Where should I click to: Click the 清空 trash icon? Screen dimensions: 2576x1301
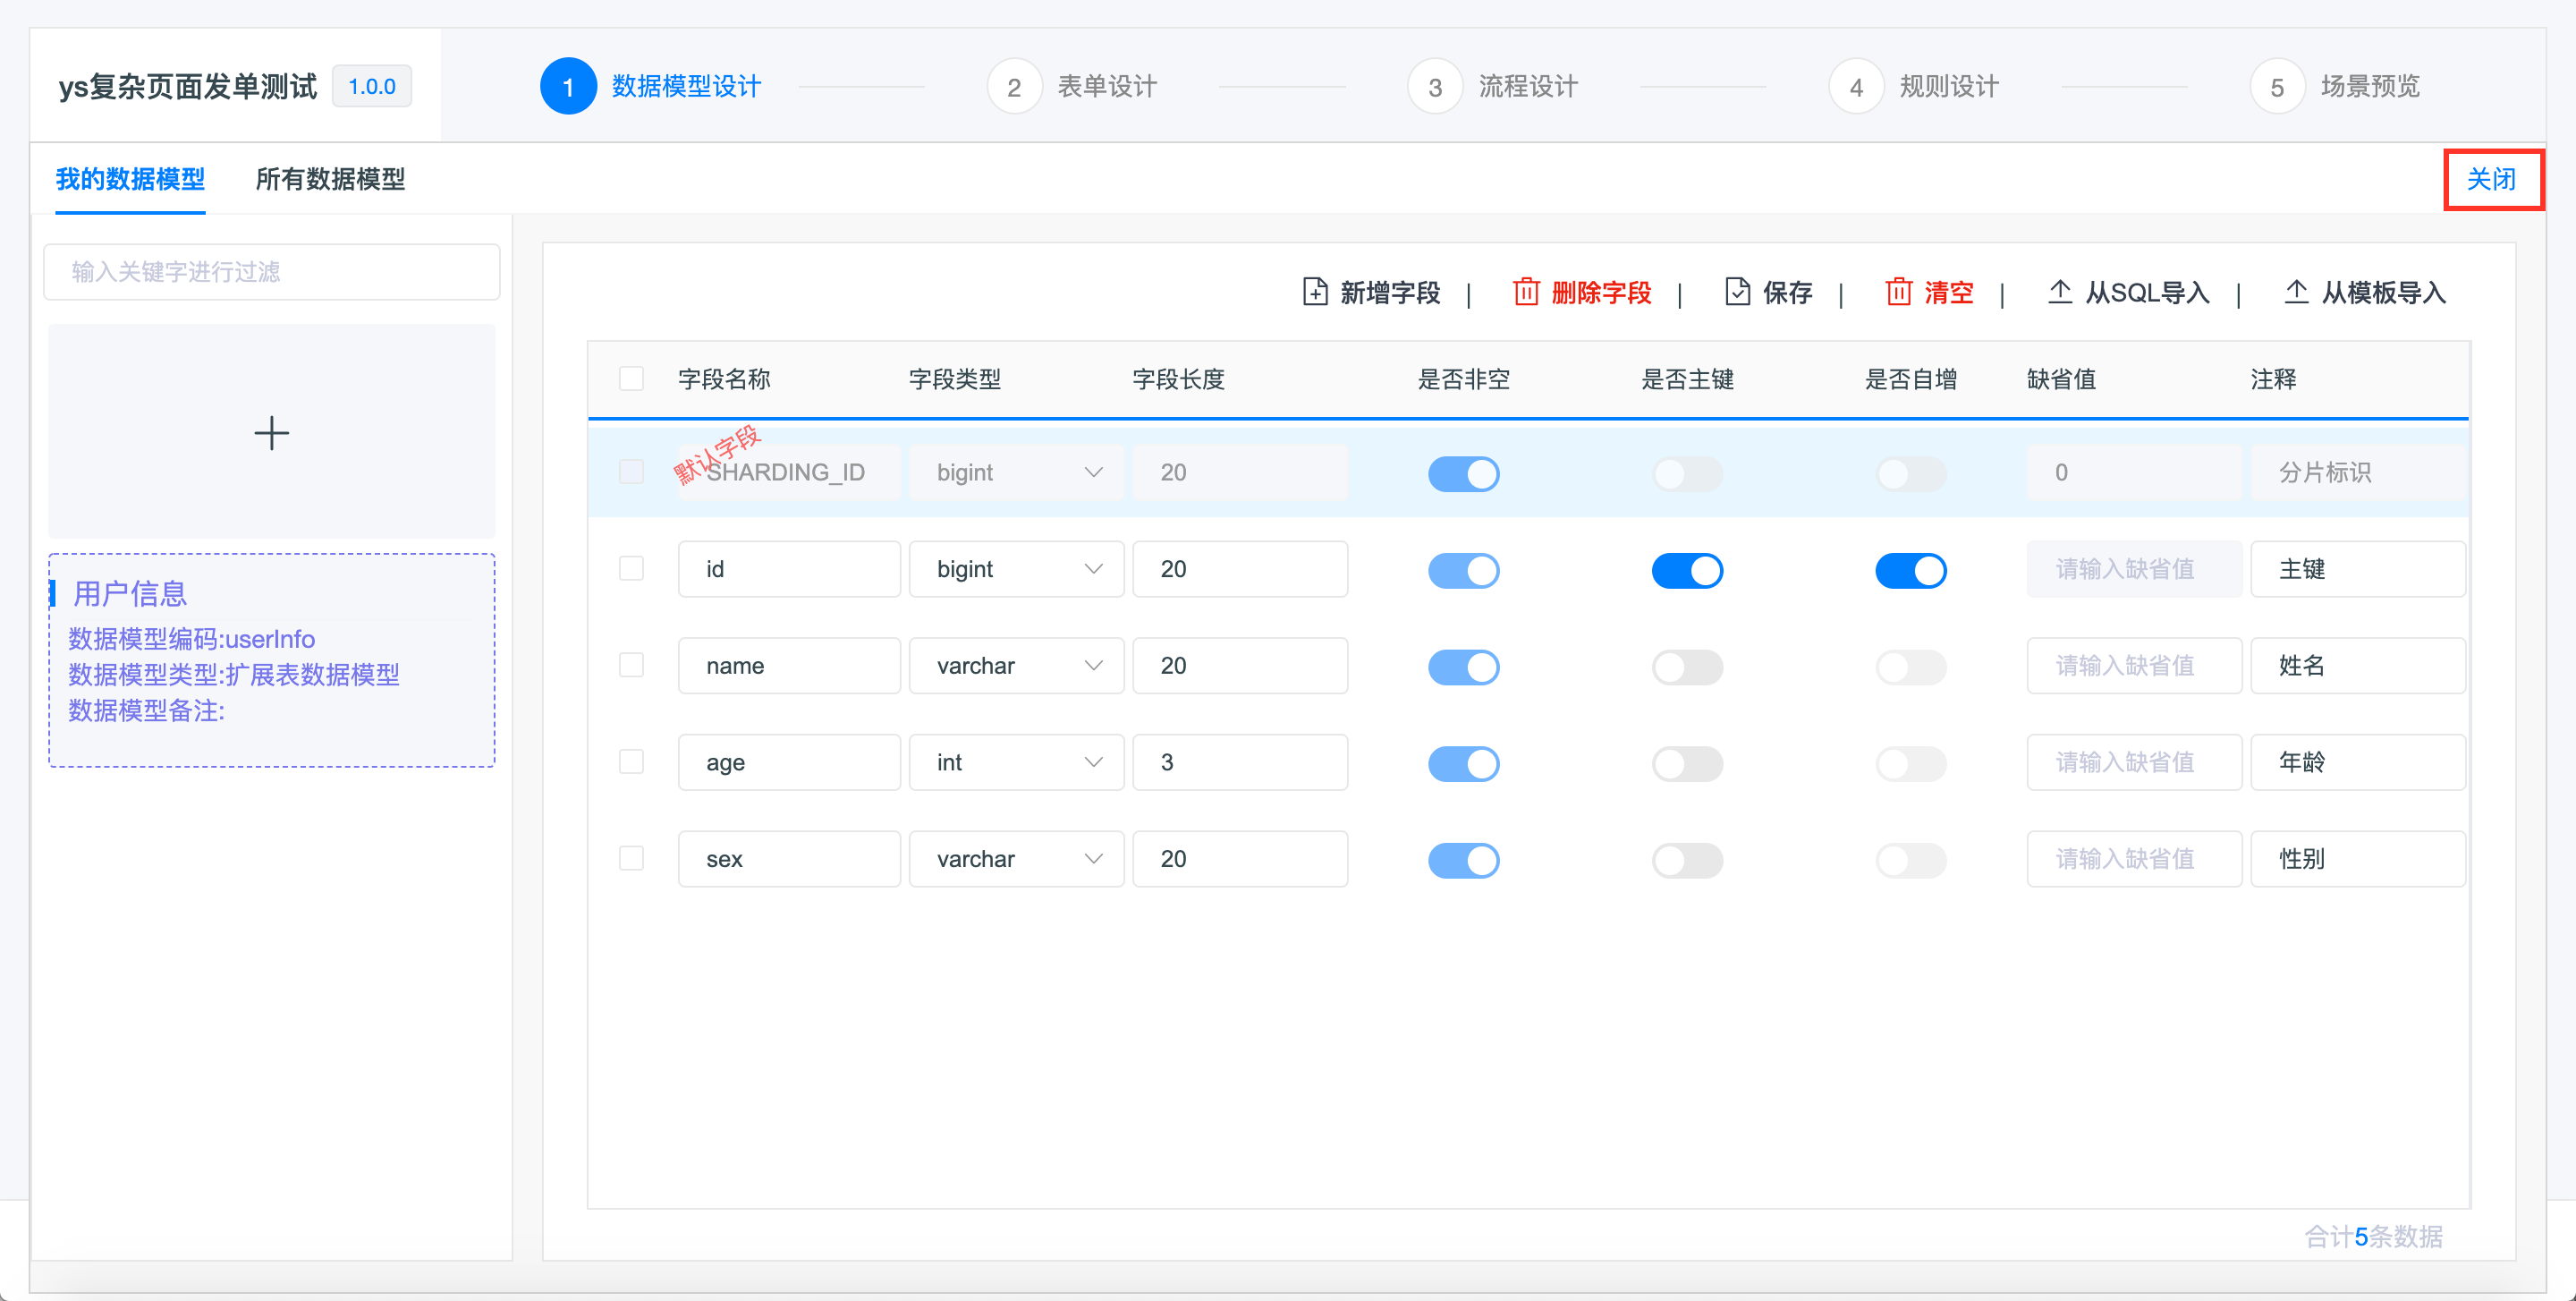[x=1898, y=291]
